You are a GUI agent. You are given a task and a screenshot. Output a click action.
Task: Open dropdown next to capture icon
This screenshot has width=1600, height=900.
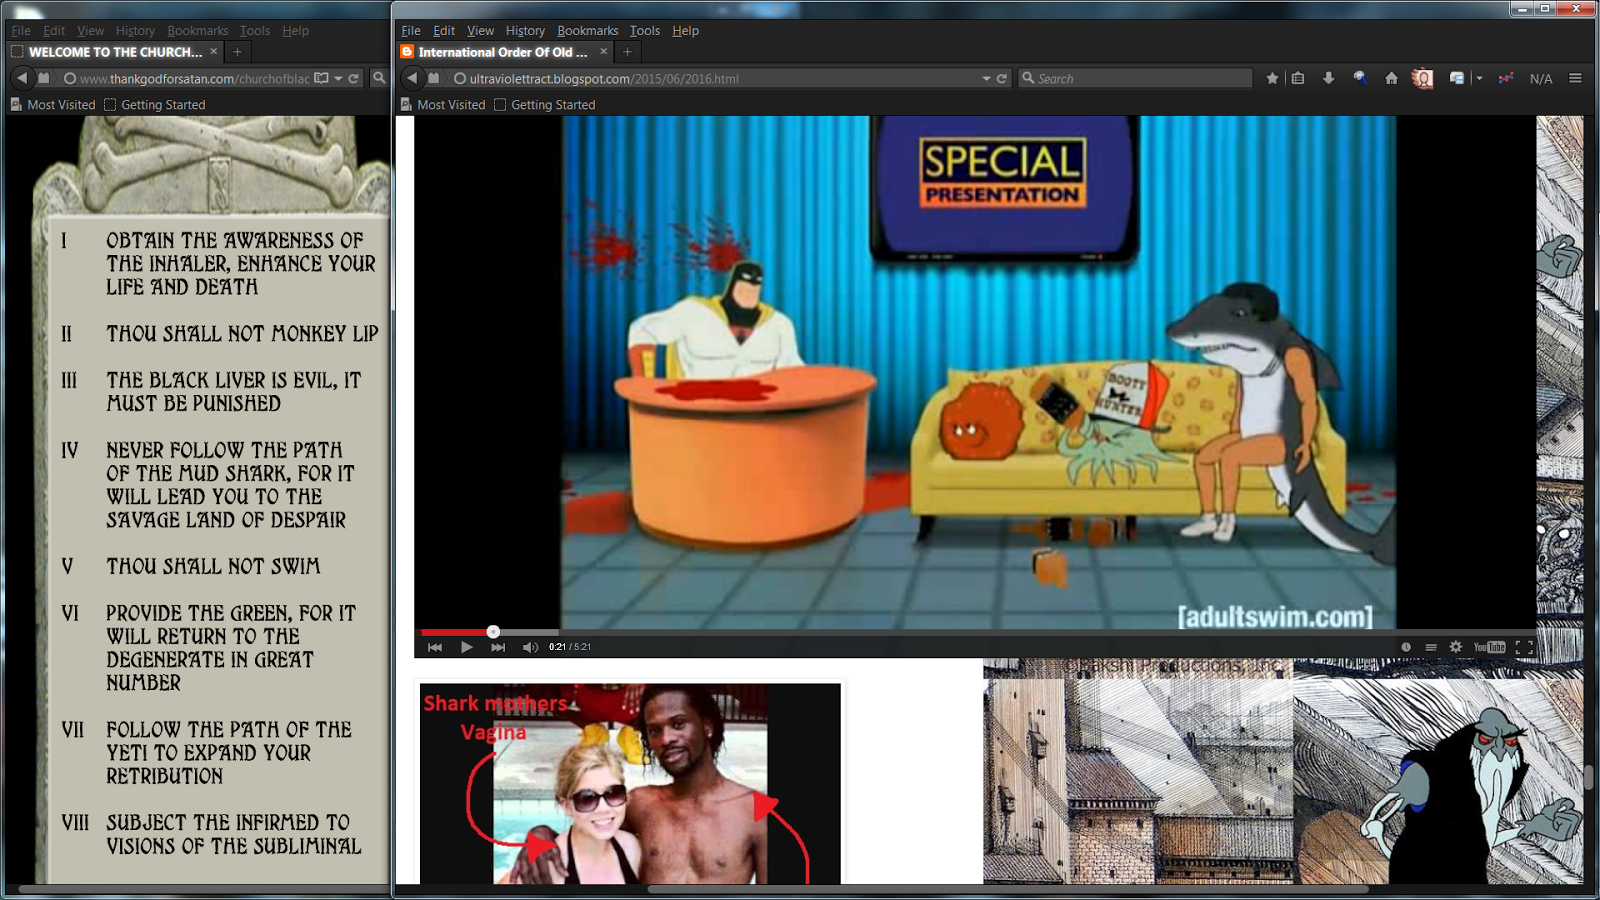coord(1479,78)
